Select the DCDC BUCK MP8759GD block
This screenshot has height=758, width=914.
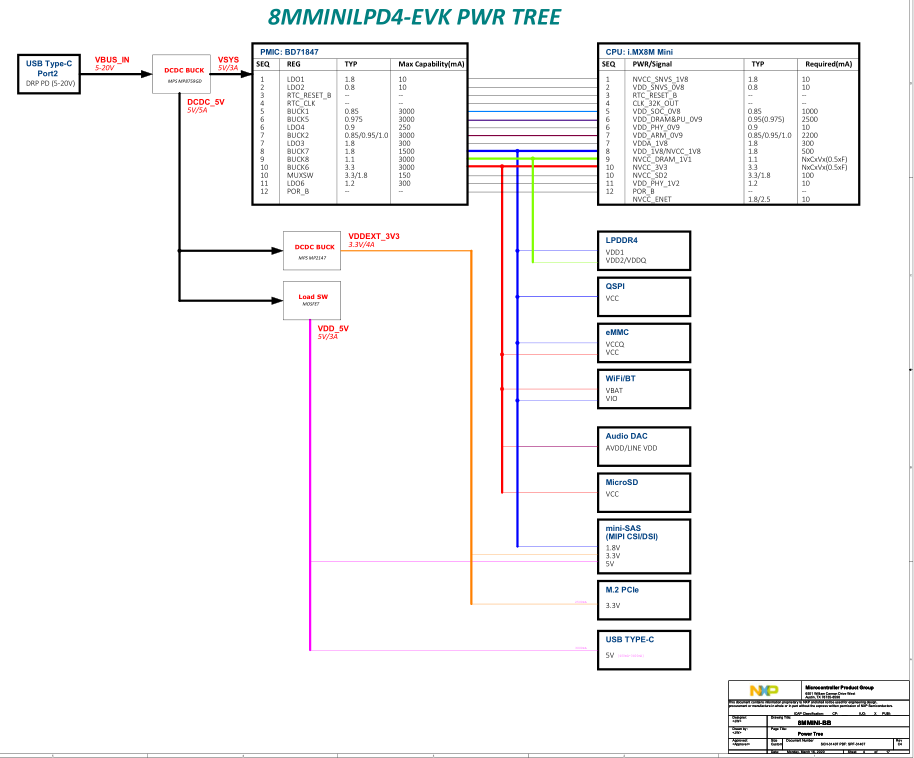pyautogui.click(x=182, y=74)
